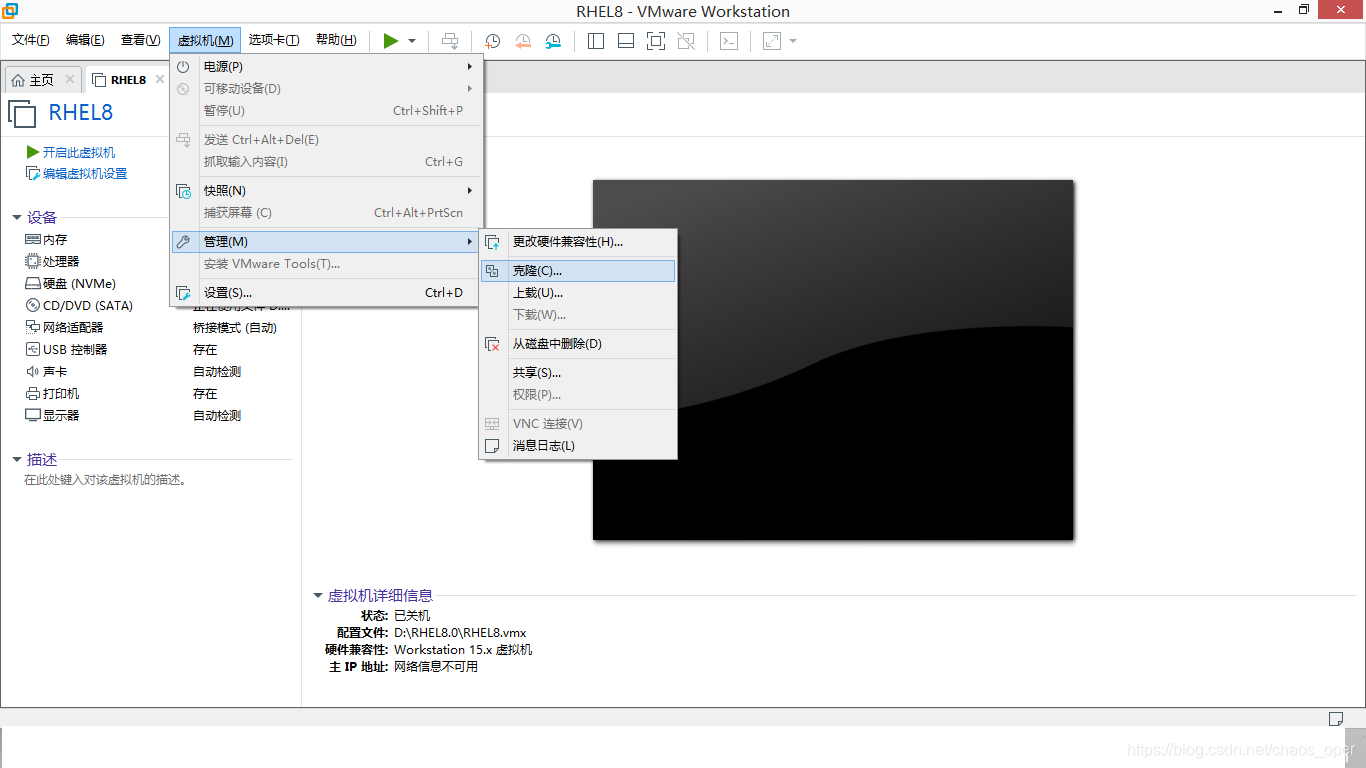Select the 显示器 display device
1366x768 pixels.
[52, 416]
